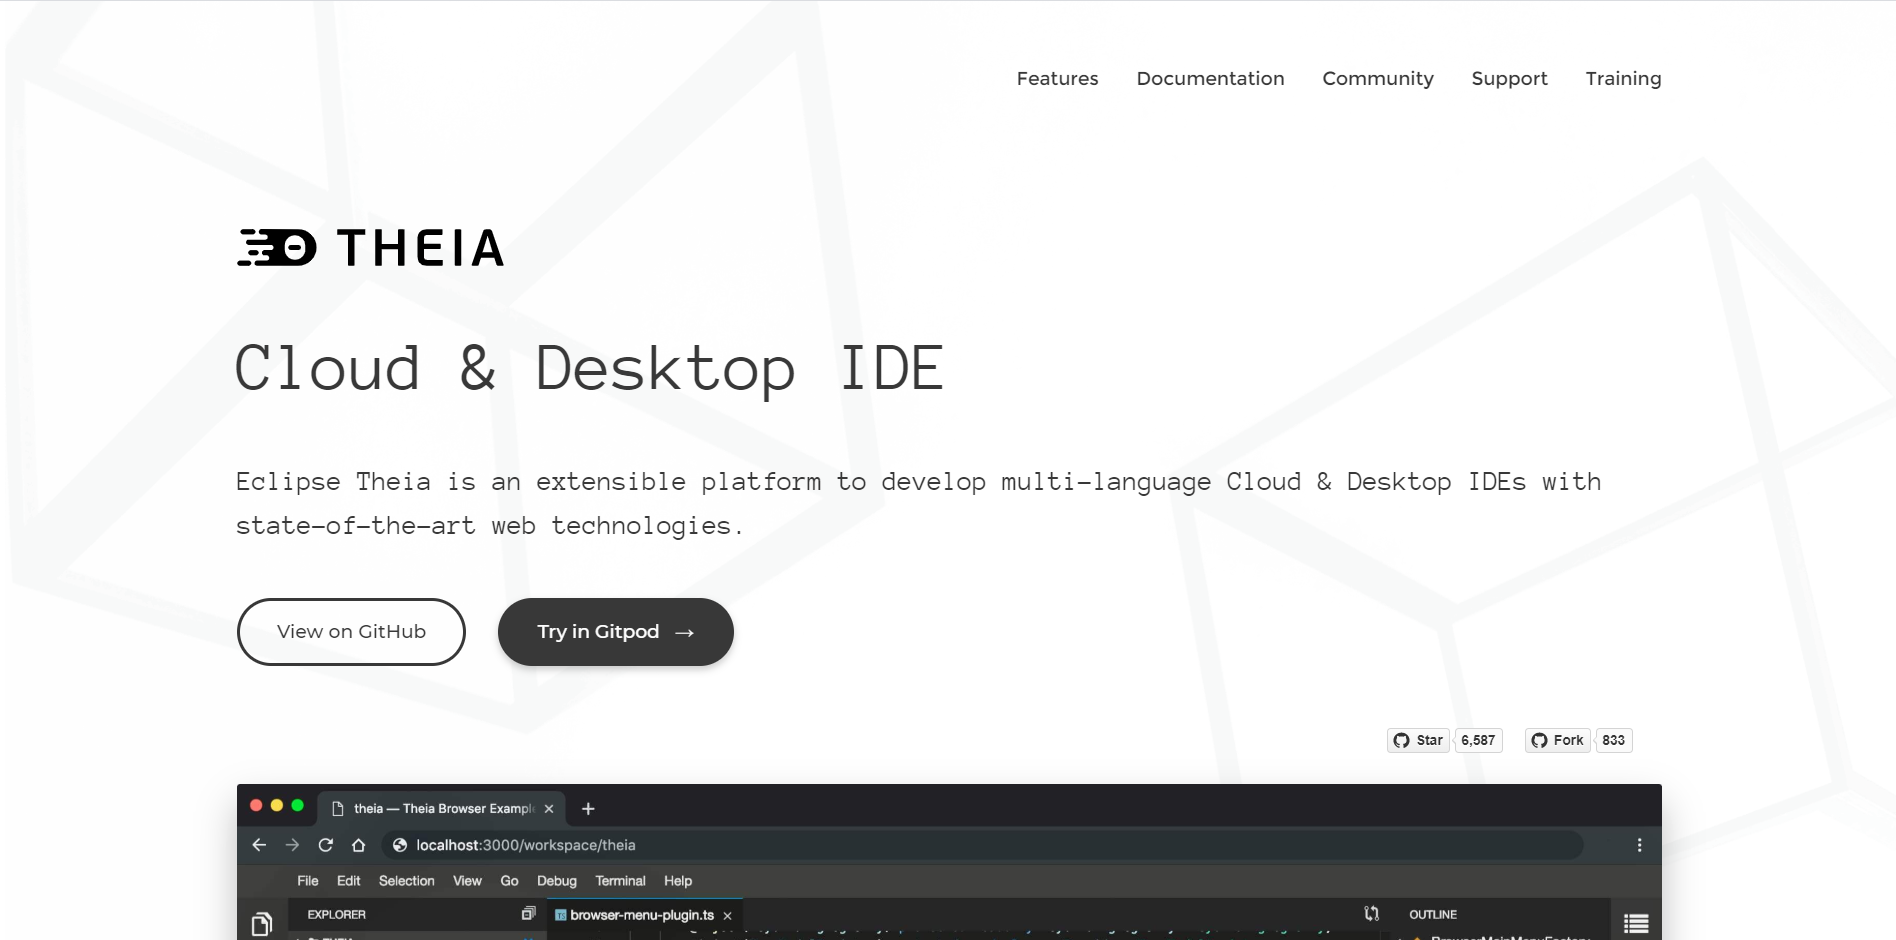Screen dimensions: 1896x940
Task: Click the home icon in browser toolbar
Action: point(358,845)
